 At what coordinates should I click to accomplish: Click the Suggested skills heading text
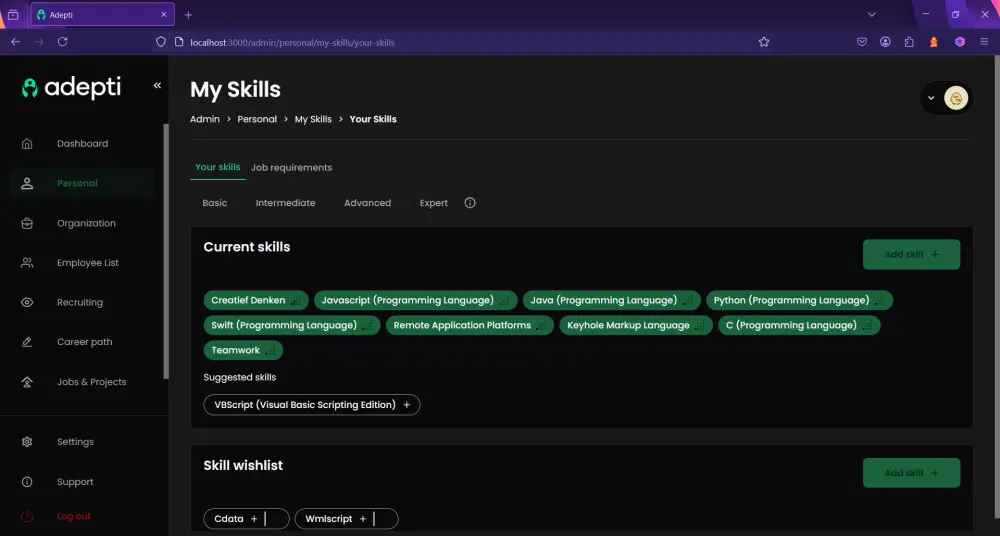coord(240,377)
